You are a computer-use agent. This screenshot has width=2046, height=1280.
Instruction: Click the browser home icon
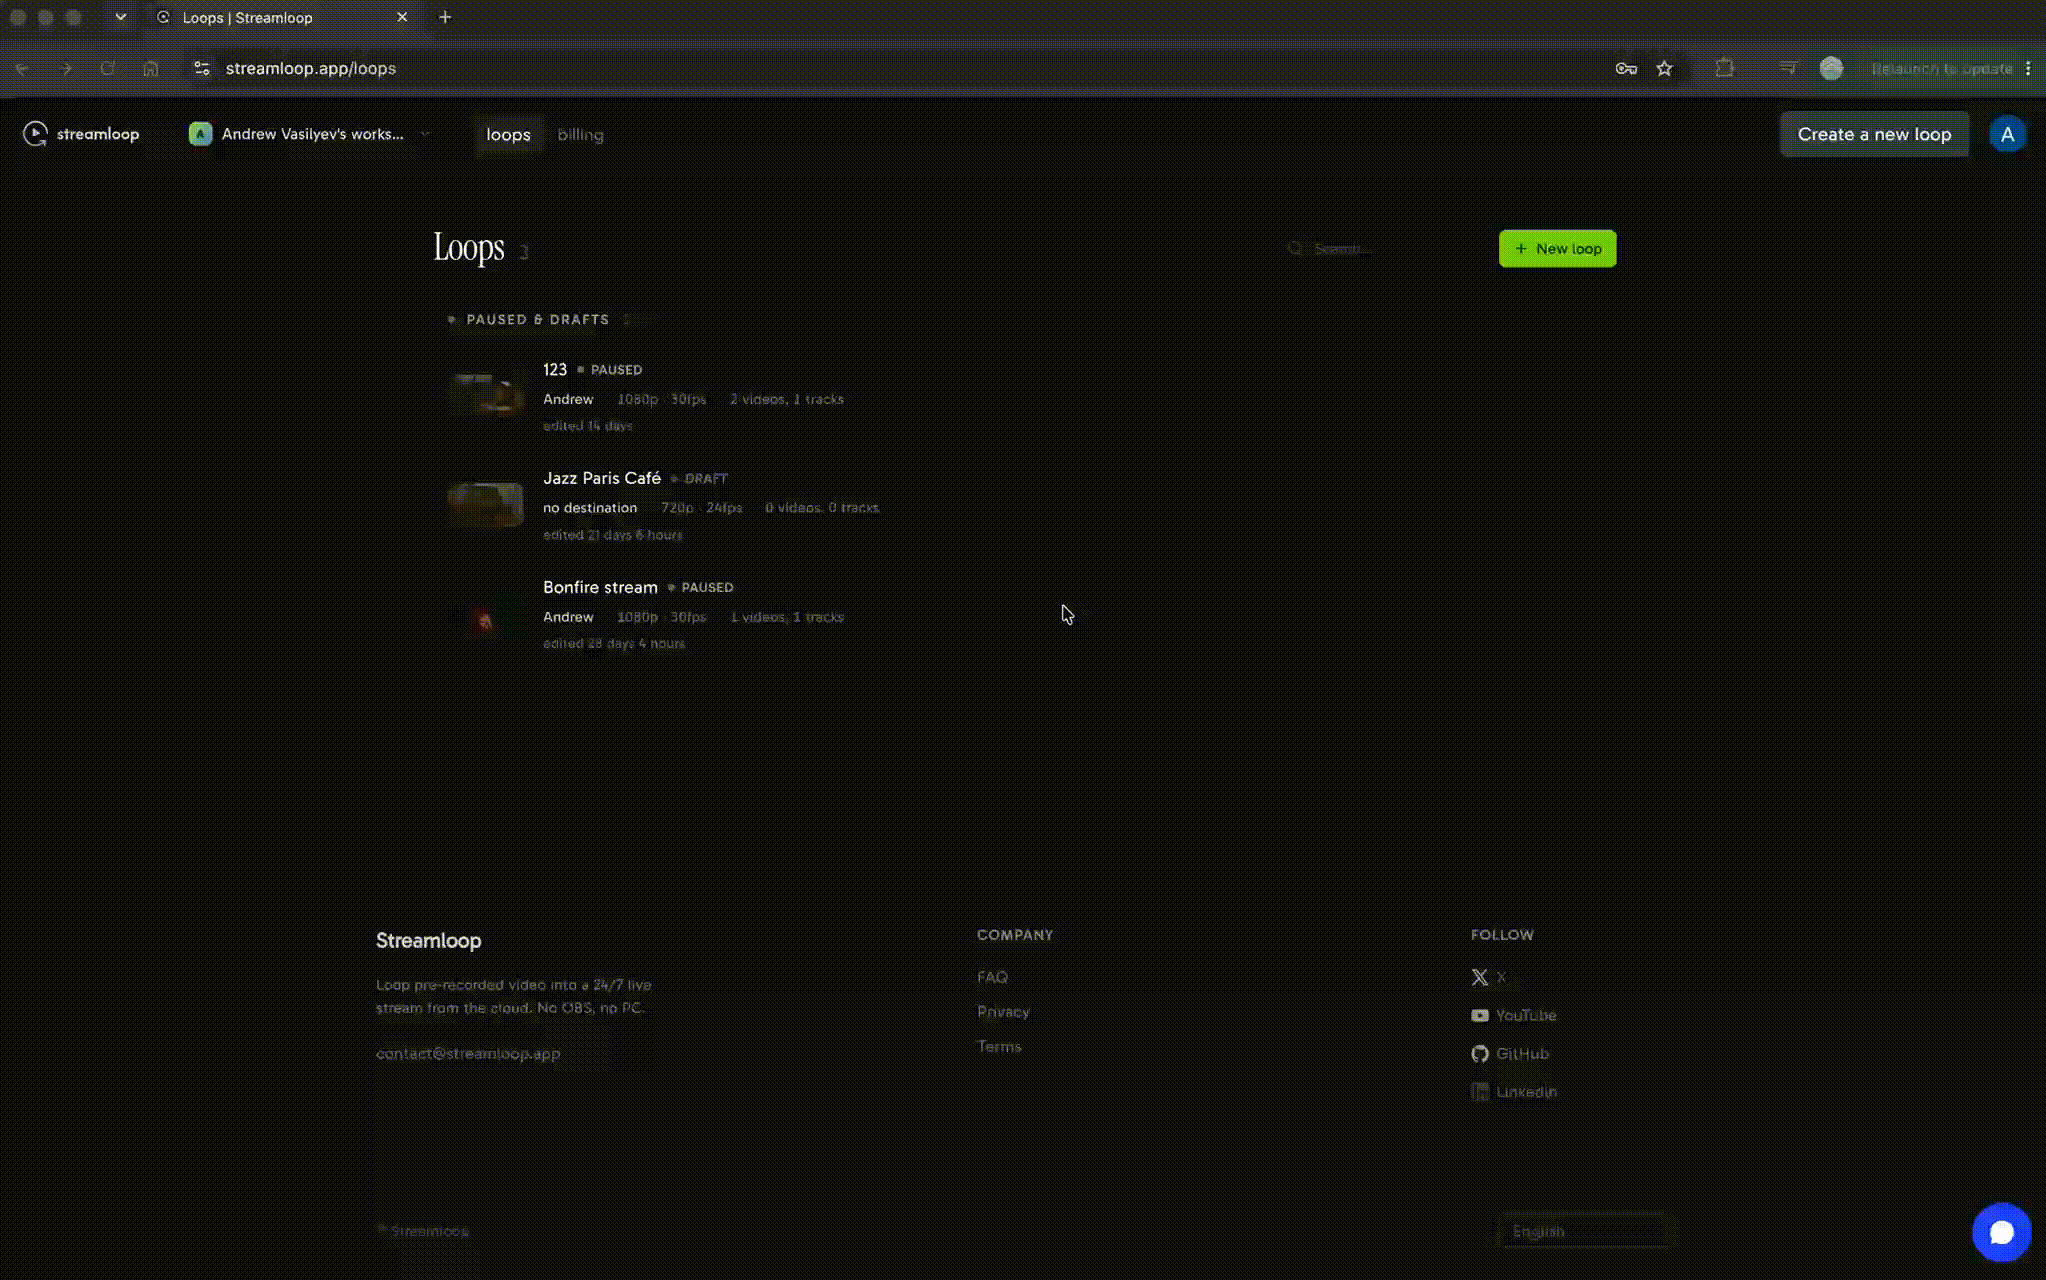(x=151, y=68)
